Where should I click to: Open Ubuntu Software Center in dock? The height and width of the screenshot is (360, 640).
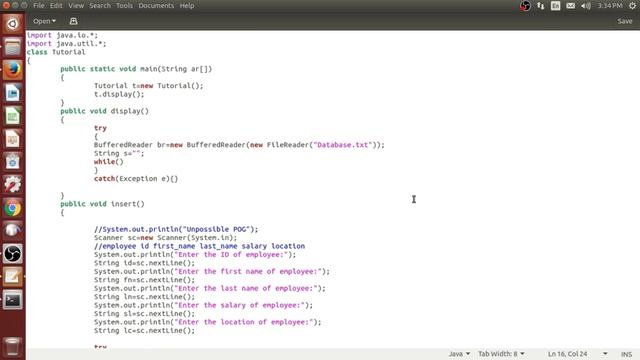coord(13,162)
